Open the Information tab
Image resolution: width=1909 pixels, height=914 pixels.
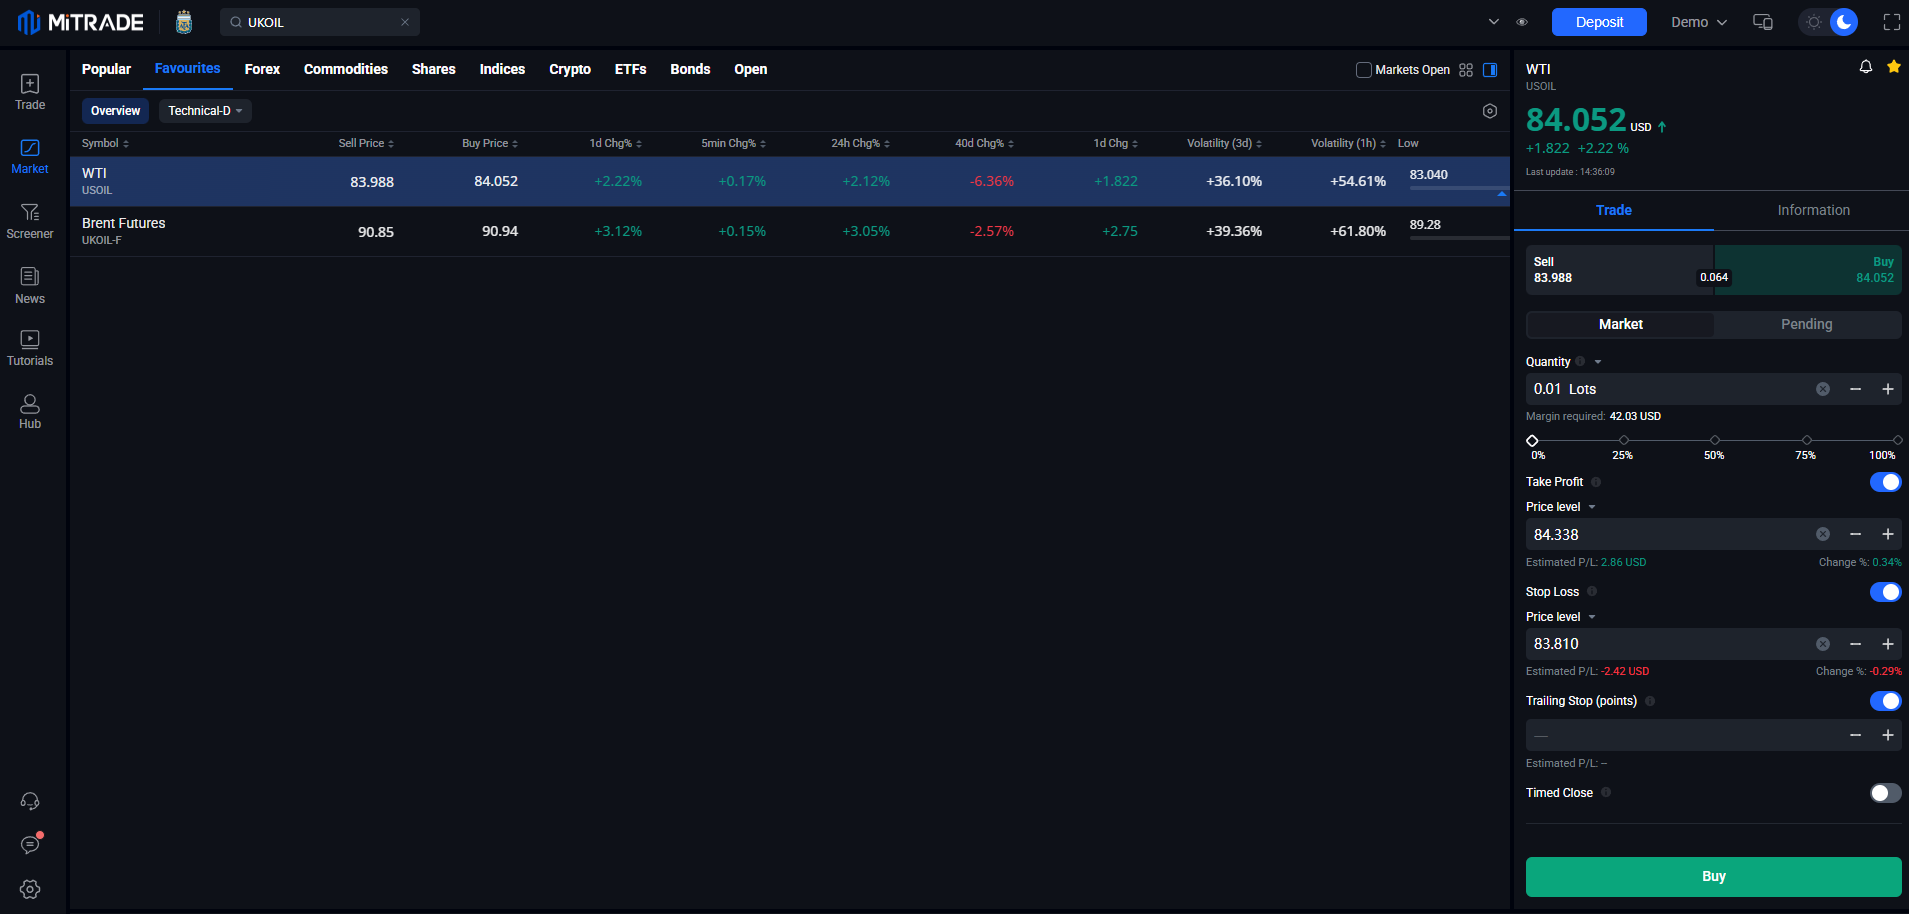[x=1813, y=210]
